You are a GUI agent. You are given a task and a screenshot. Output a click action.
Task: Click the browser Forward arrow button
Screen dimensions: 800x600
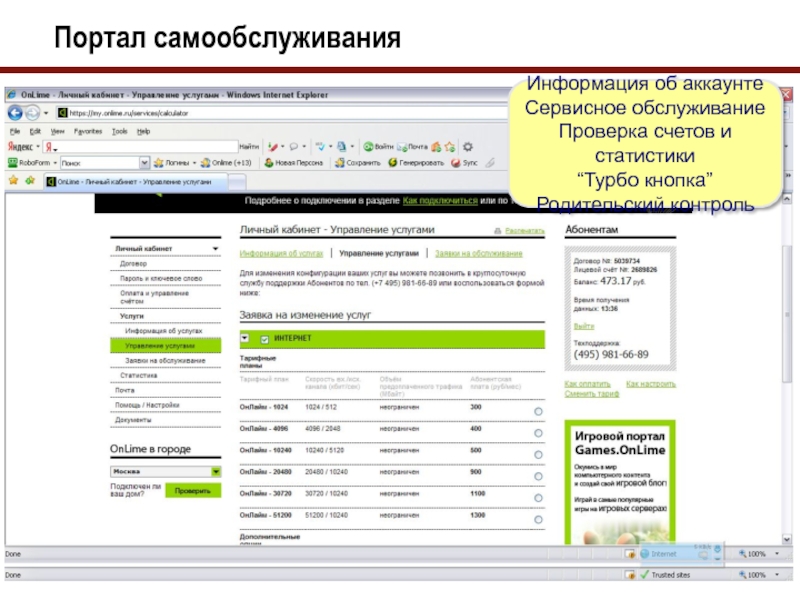click(x=33, y=113)
